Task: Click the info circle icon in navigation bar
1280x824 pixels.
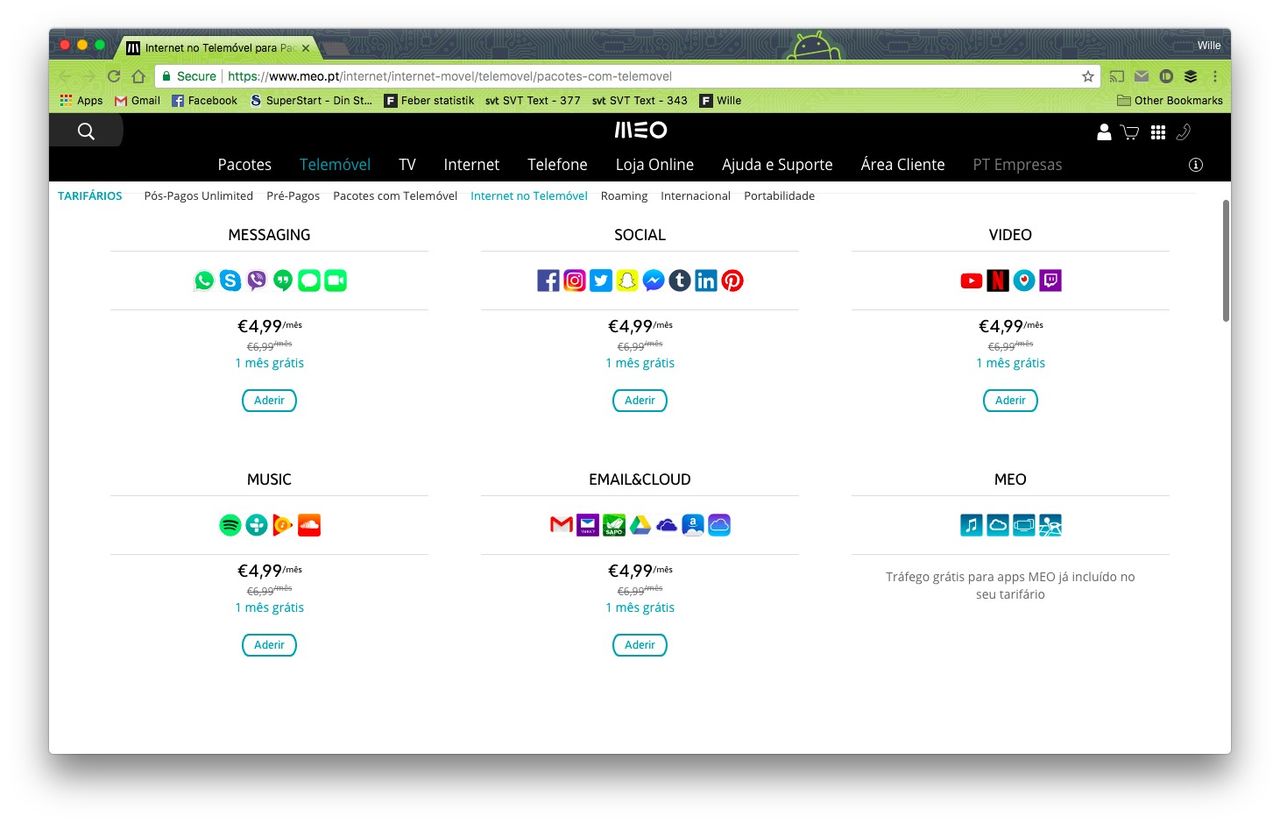Action: click(1195, 165)
